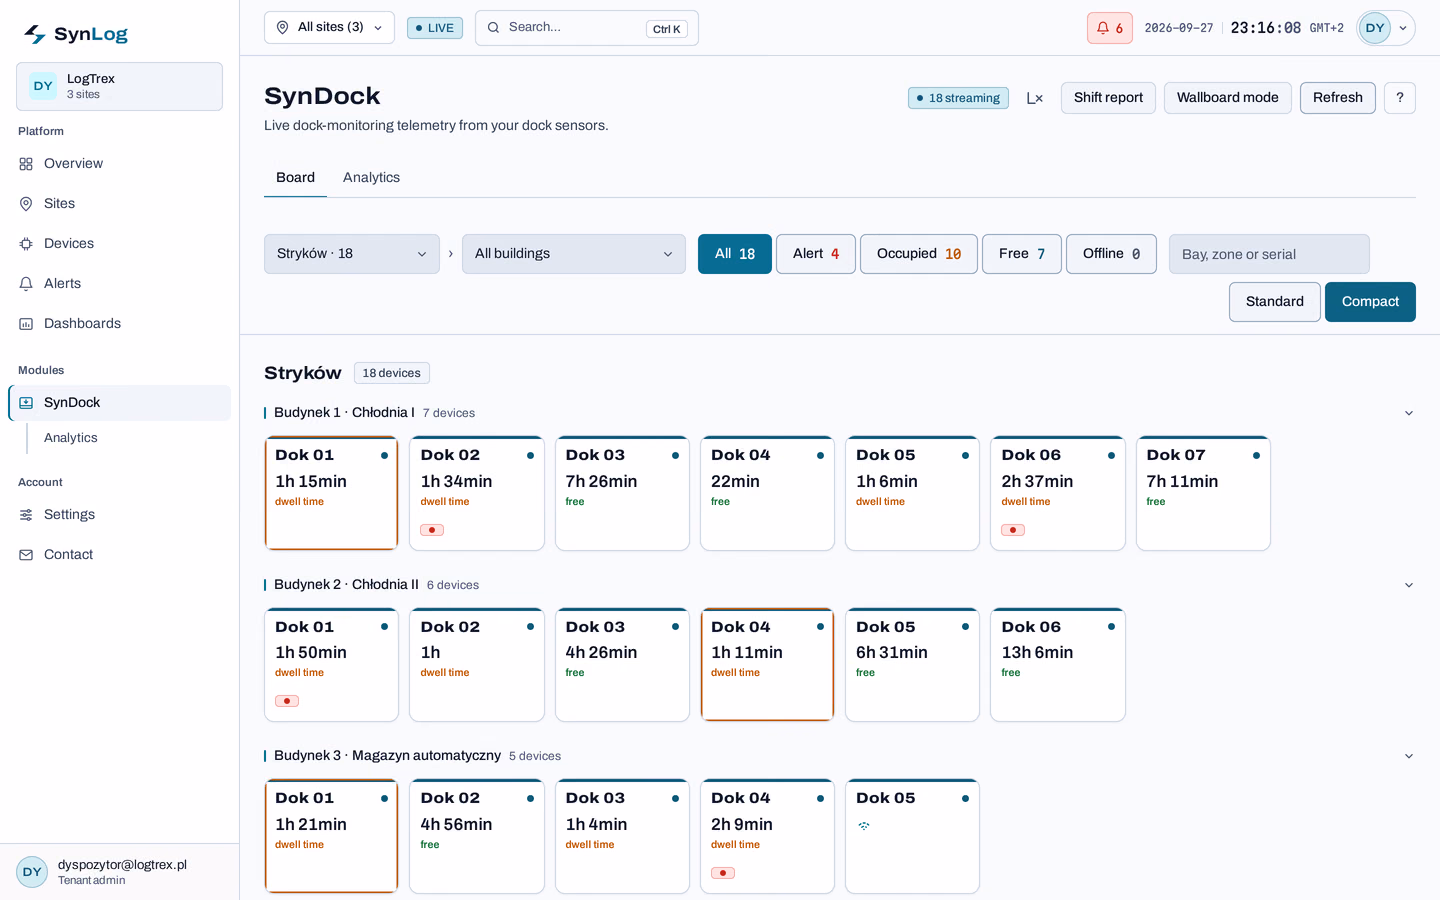Collapse the Budynek 2 · Chłodnia II section
1440x900 pixels.
tap(1409, 585)
